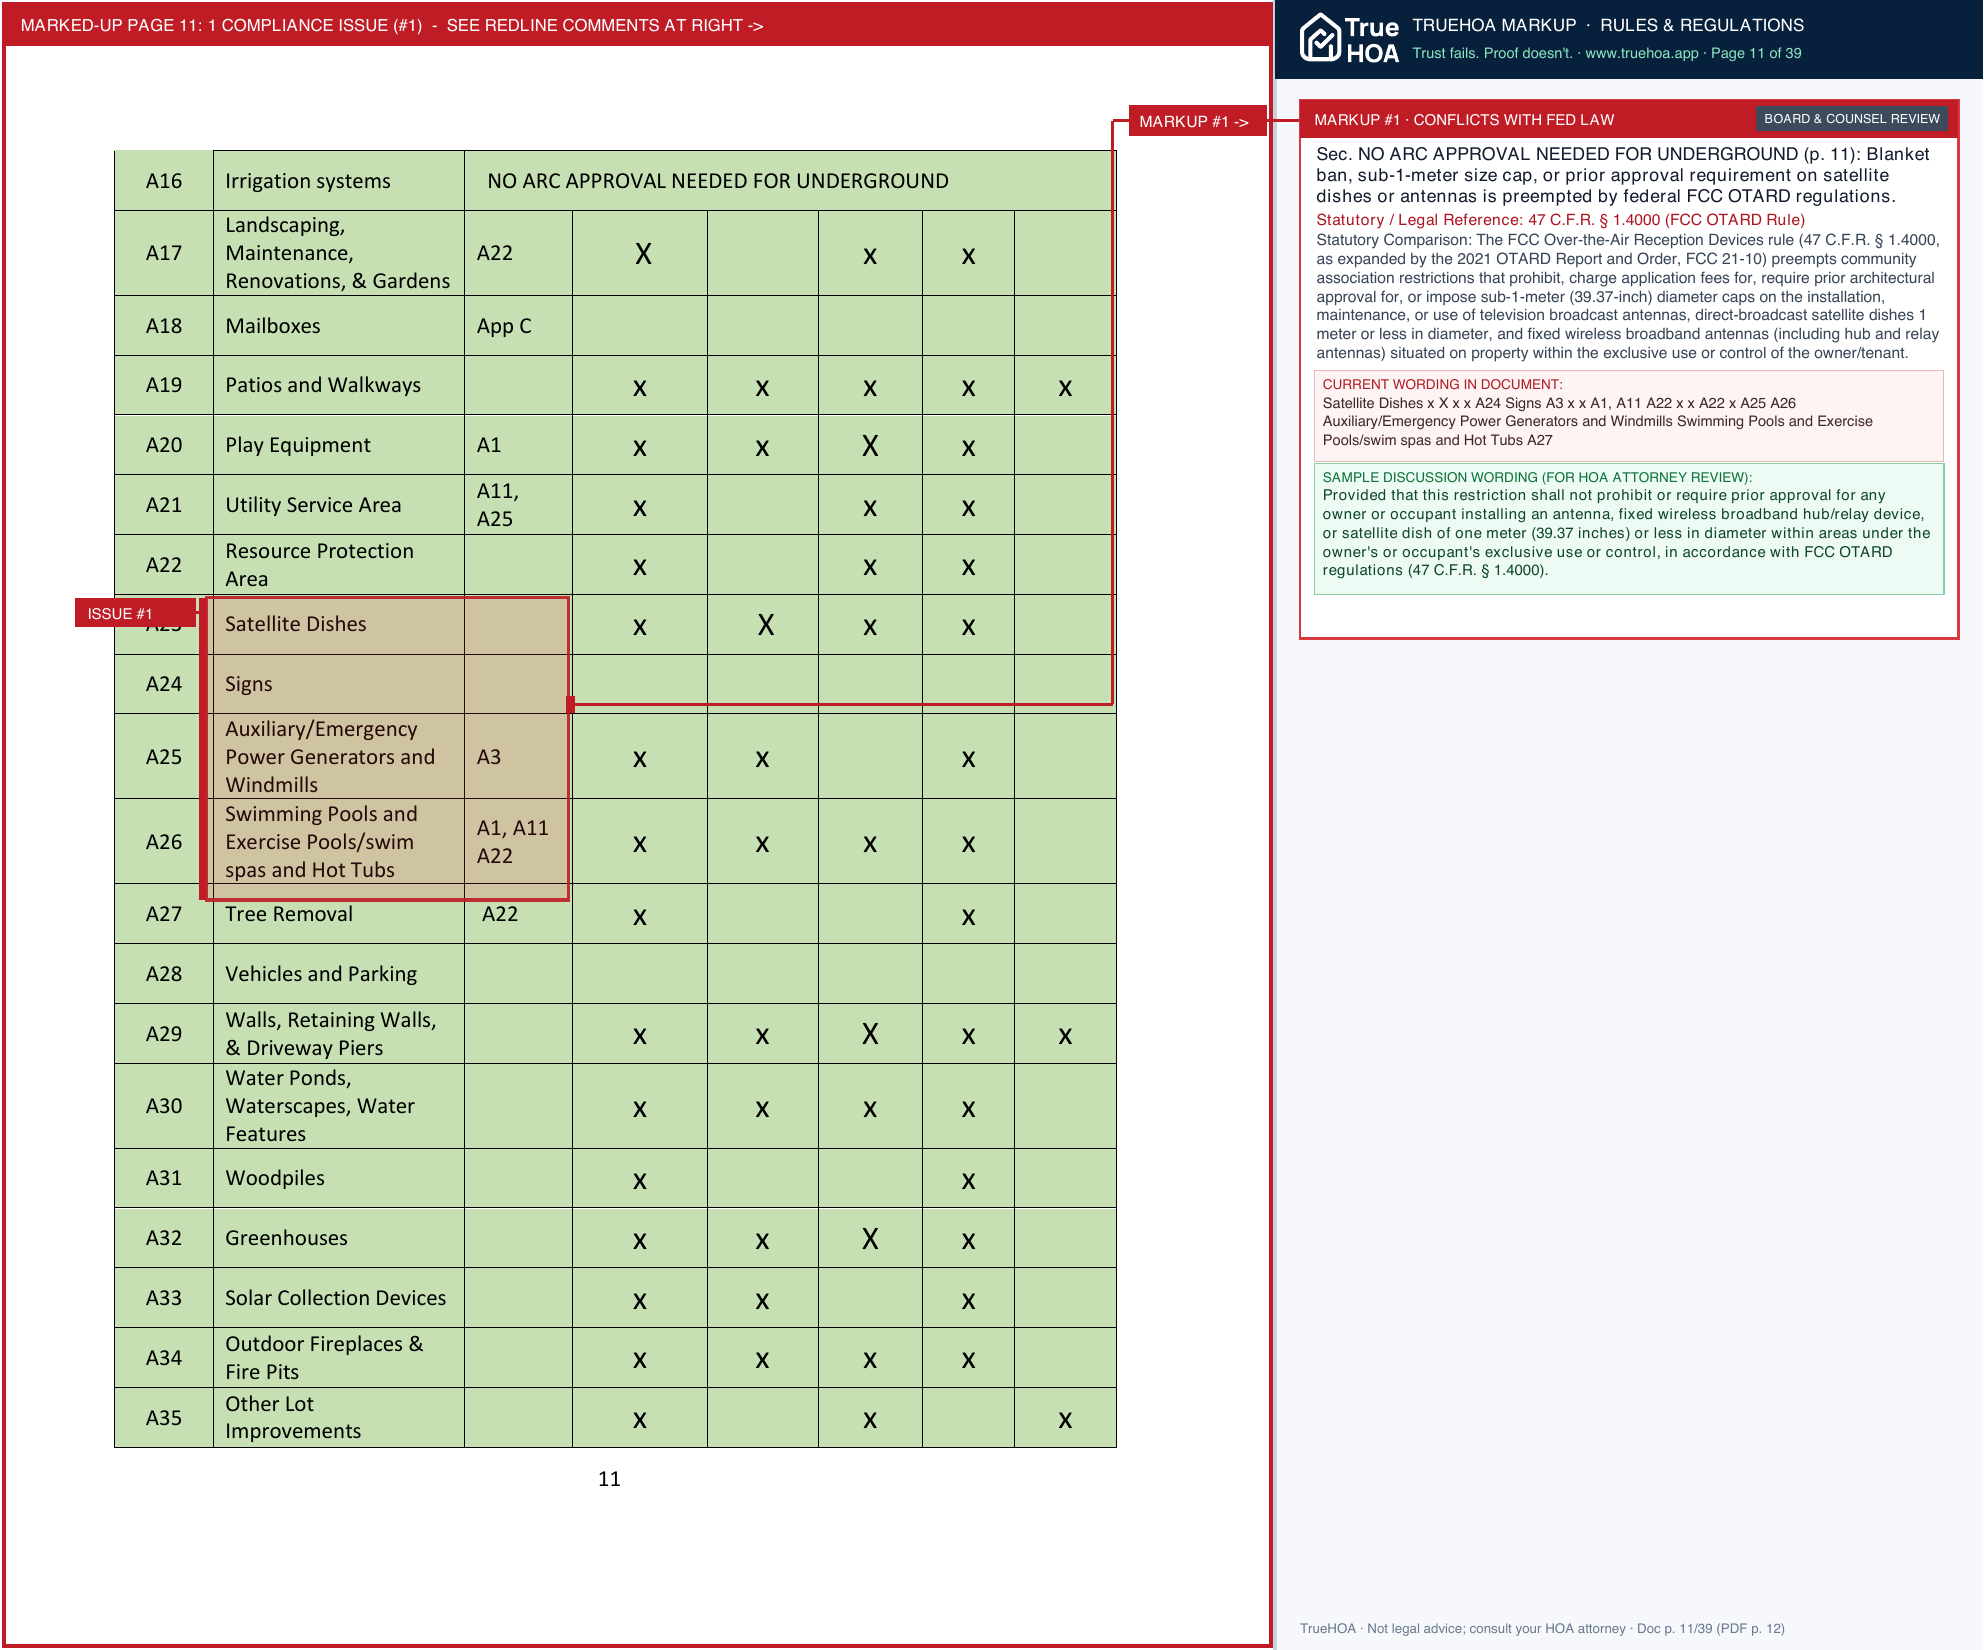Click the 'App C' reference cell

click(518, 326)
